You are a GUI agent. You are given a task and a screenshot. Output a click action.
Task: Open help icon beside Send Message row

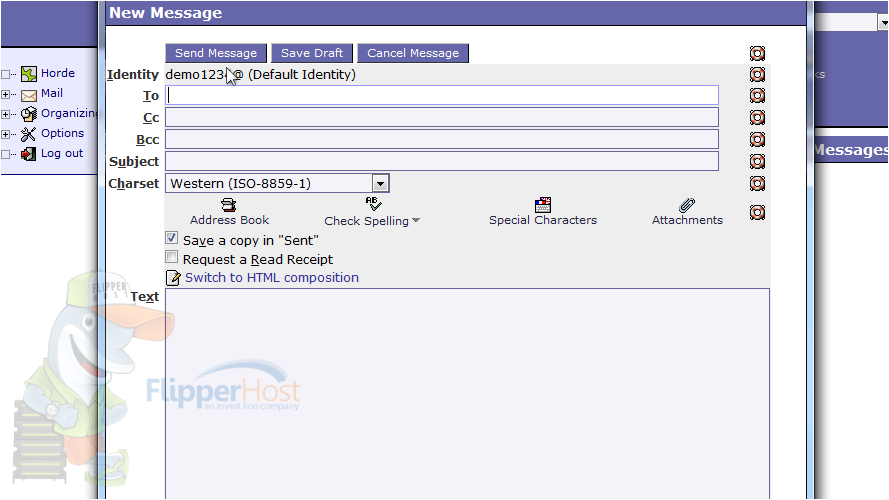click(757, 53)
